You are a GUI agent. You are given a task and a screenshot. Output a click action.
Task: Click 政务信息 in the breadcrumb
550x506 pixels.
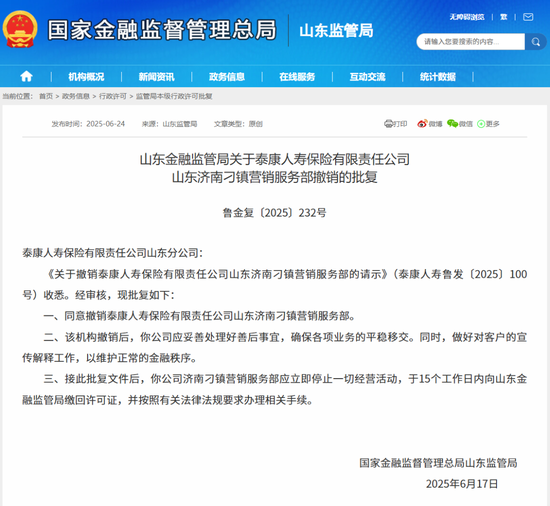coord(76,96)
